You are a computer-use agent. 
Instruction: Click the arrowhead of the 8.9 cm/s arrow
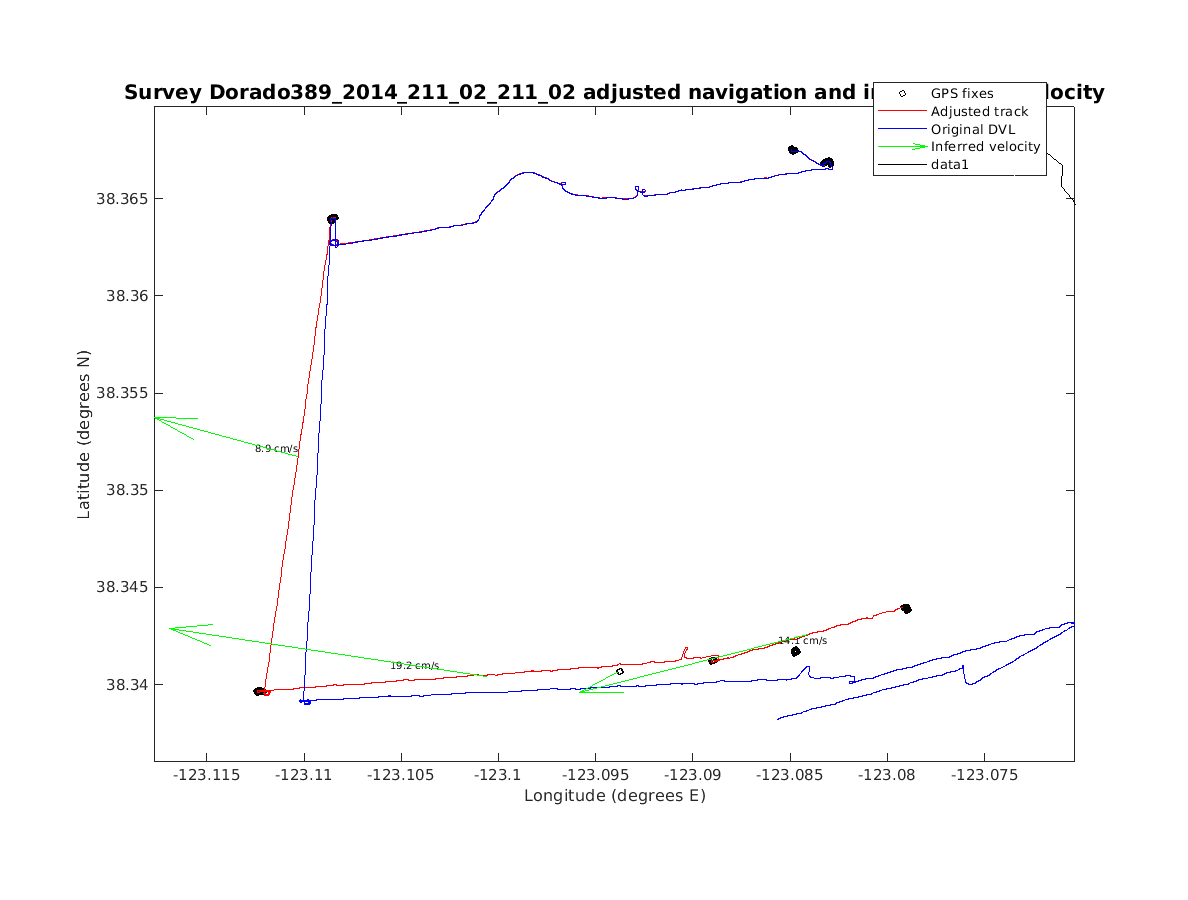tap(158, 418)
